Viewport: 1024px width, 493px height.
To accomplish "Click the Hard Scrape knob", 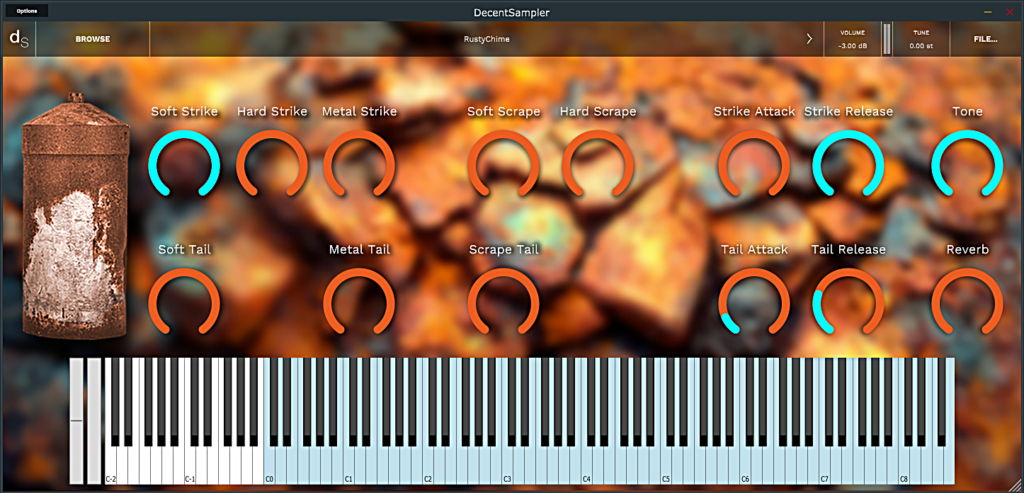I will coord(598,165).
